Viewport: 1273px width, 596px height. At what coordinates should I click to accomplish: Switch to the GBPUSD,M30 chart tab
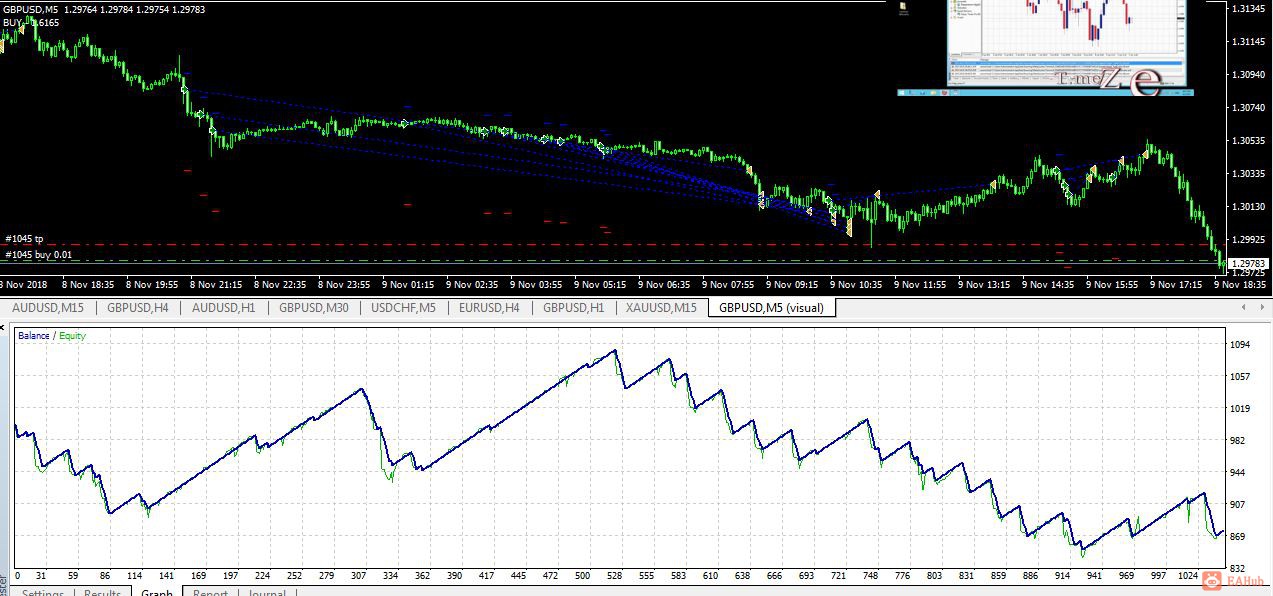(x=314, y=308)
